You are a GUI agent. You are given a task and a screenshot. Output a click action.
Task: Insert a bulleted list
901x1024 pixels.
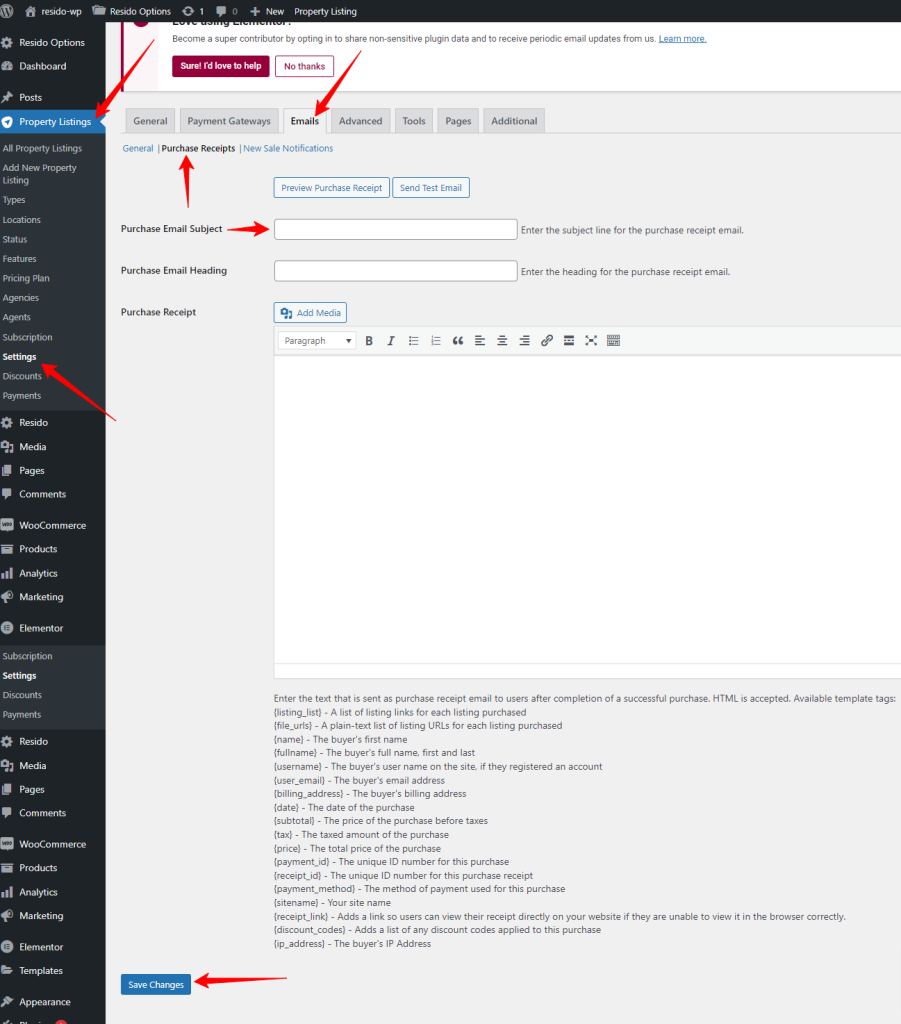pyautogui.click(x=413, y=340)
